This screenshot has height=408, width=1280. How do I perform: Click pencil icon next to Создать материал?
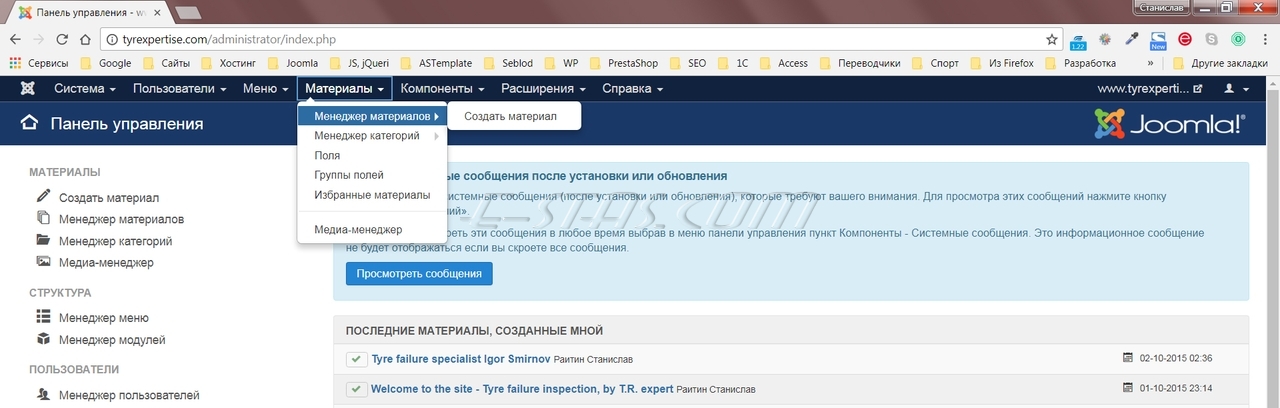click(43, 197)
